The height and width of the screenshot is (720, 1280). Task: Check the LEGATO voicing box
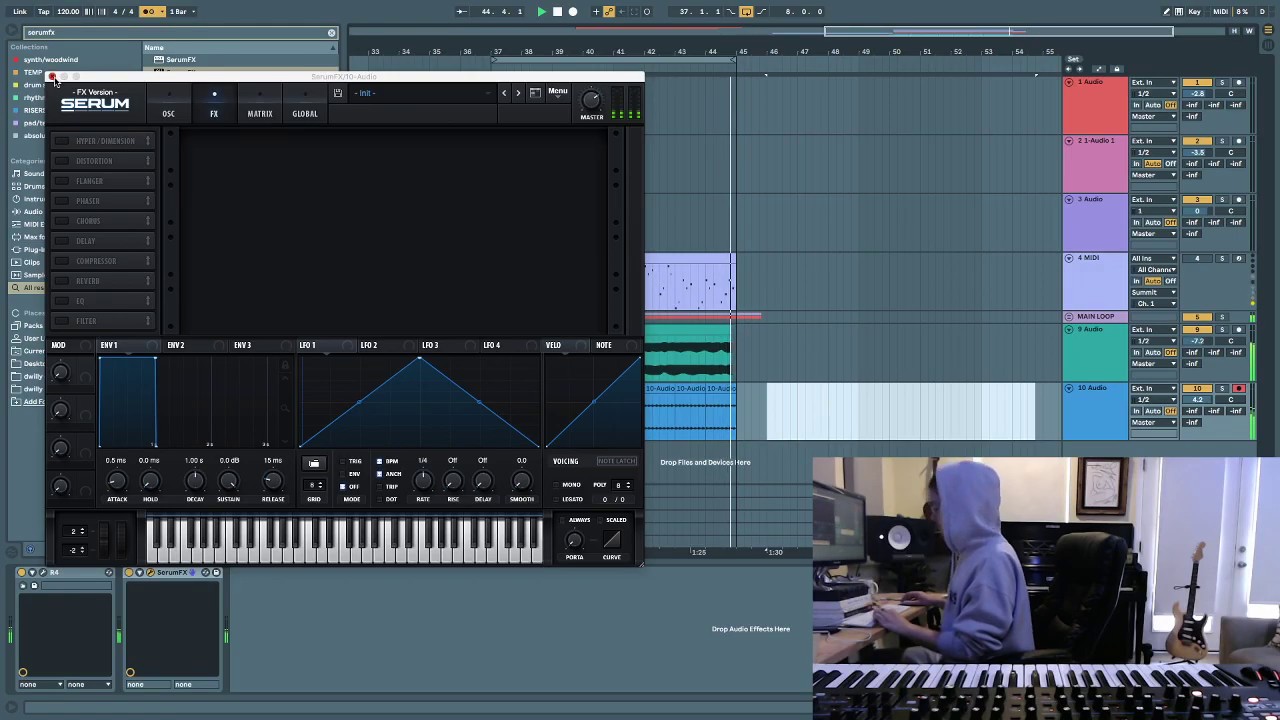(557, 499)
